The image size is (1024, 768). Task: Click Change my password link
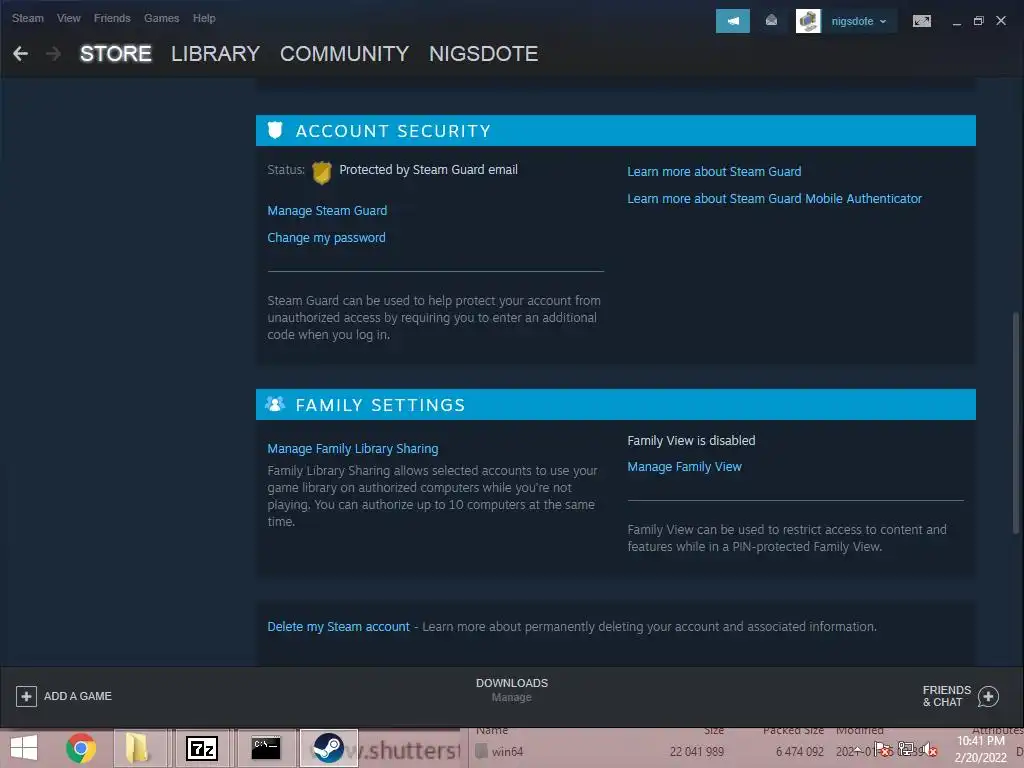pos(327,238)
